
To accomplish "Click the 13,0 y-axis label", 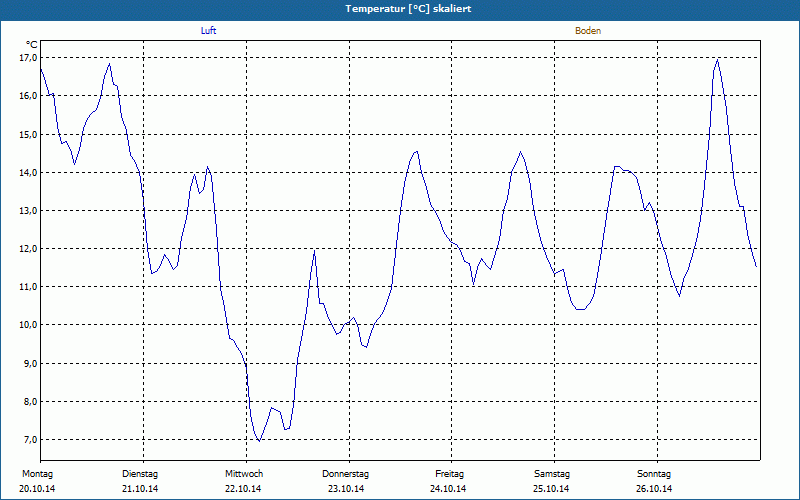I will click(29, 211).
